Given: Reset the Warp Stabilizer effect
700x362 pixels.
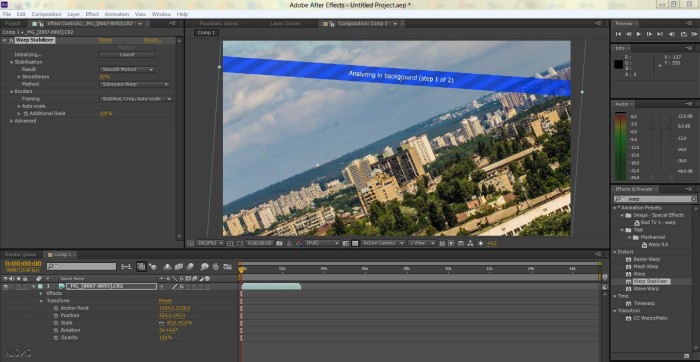Looking at the screenshot, I should point(105,40).
